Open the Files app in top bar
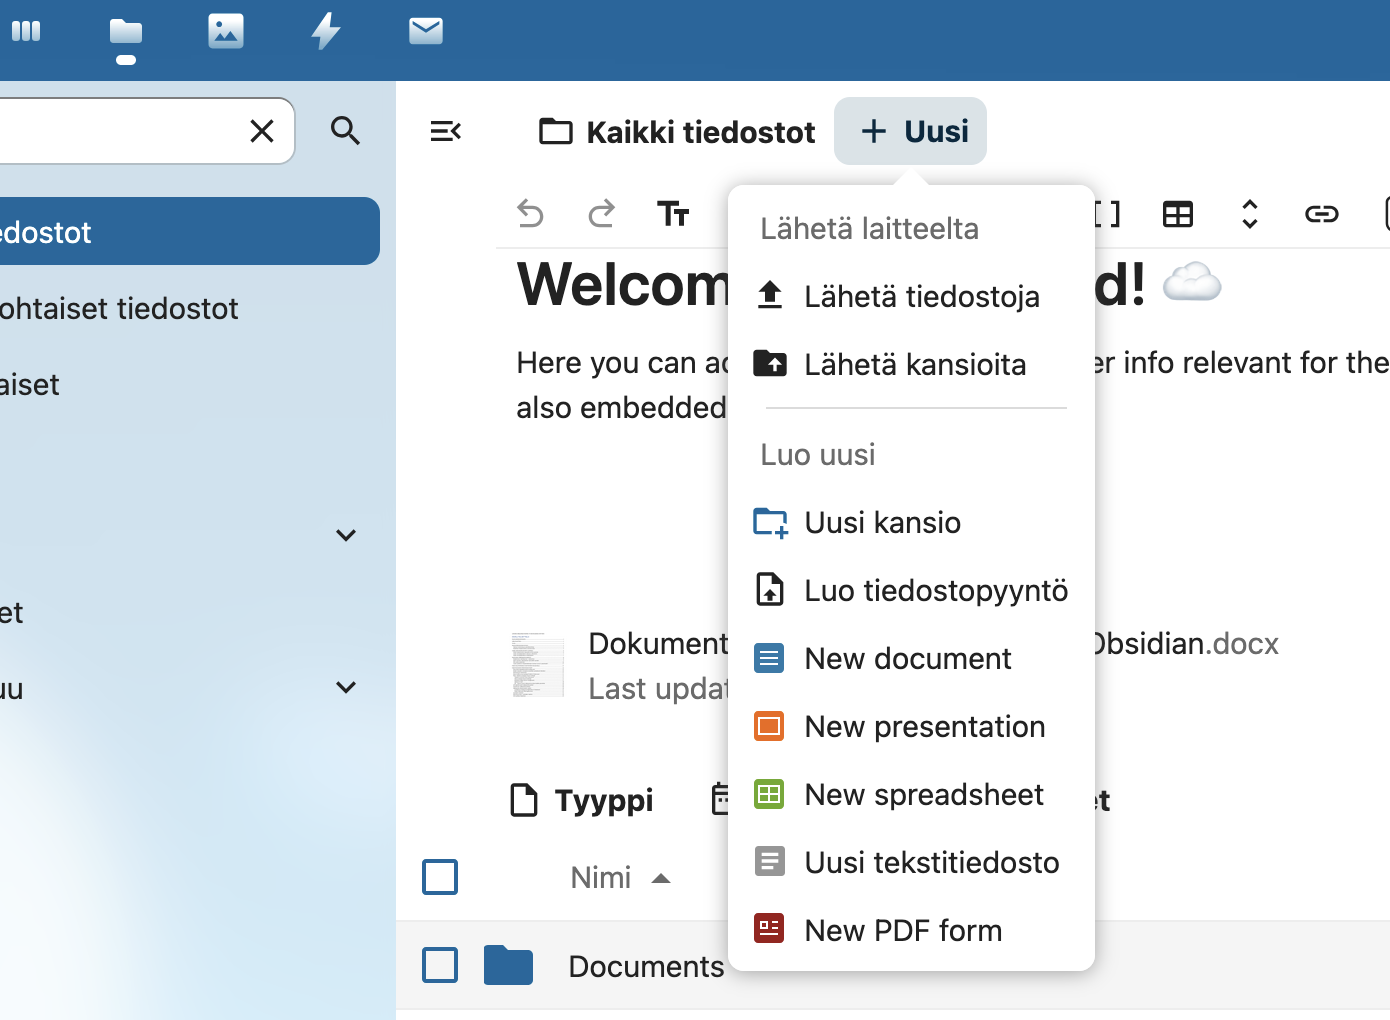Screen dimensions: 1390x1020 [x=126, y=32]
